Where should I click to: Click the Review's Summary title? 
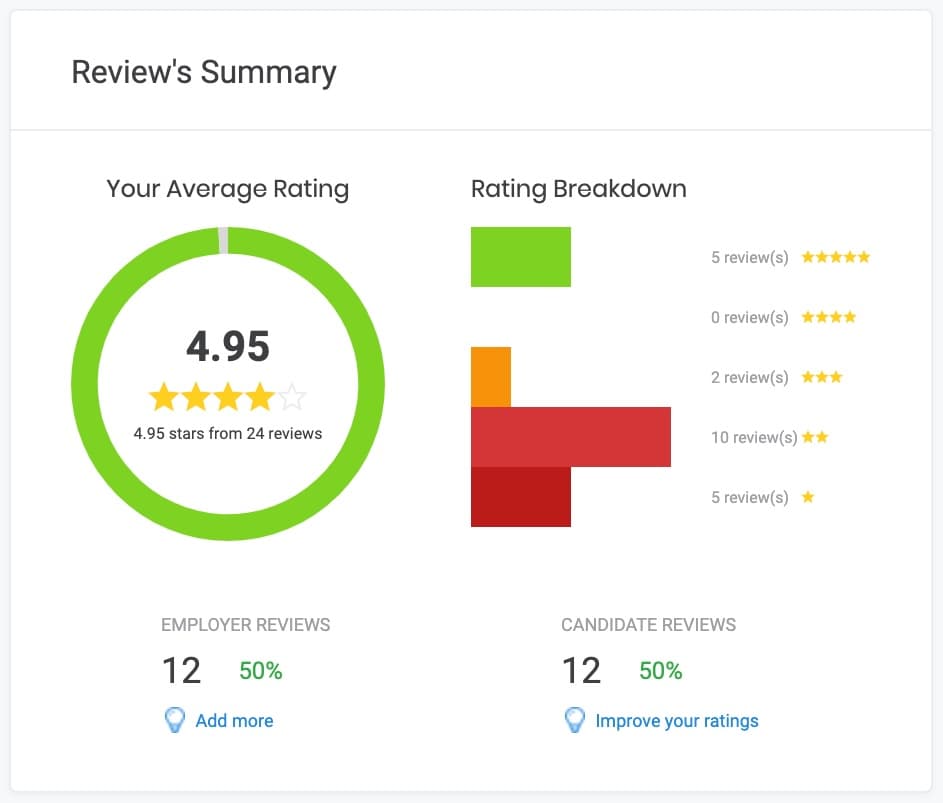(x=204, y=73)
